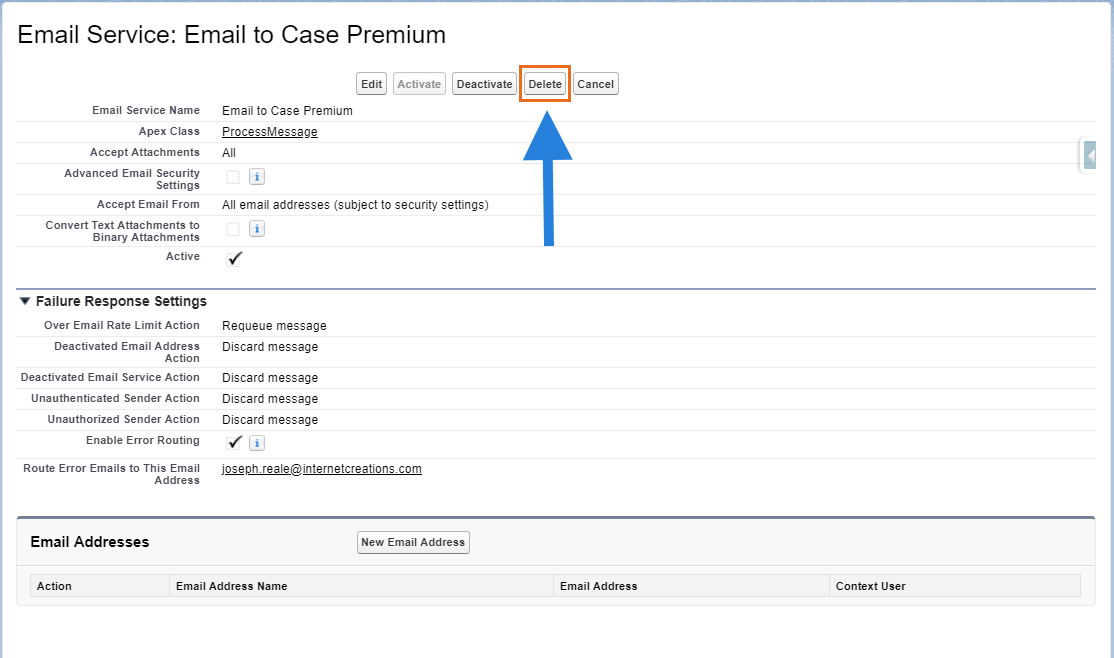Viewport: 1114px width, 658px height.
Task: Click the Email Address column header
Action: point(598,586)
